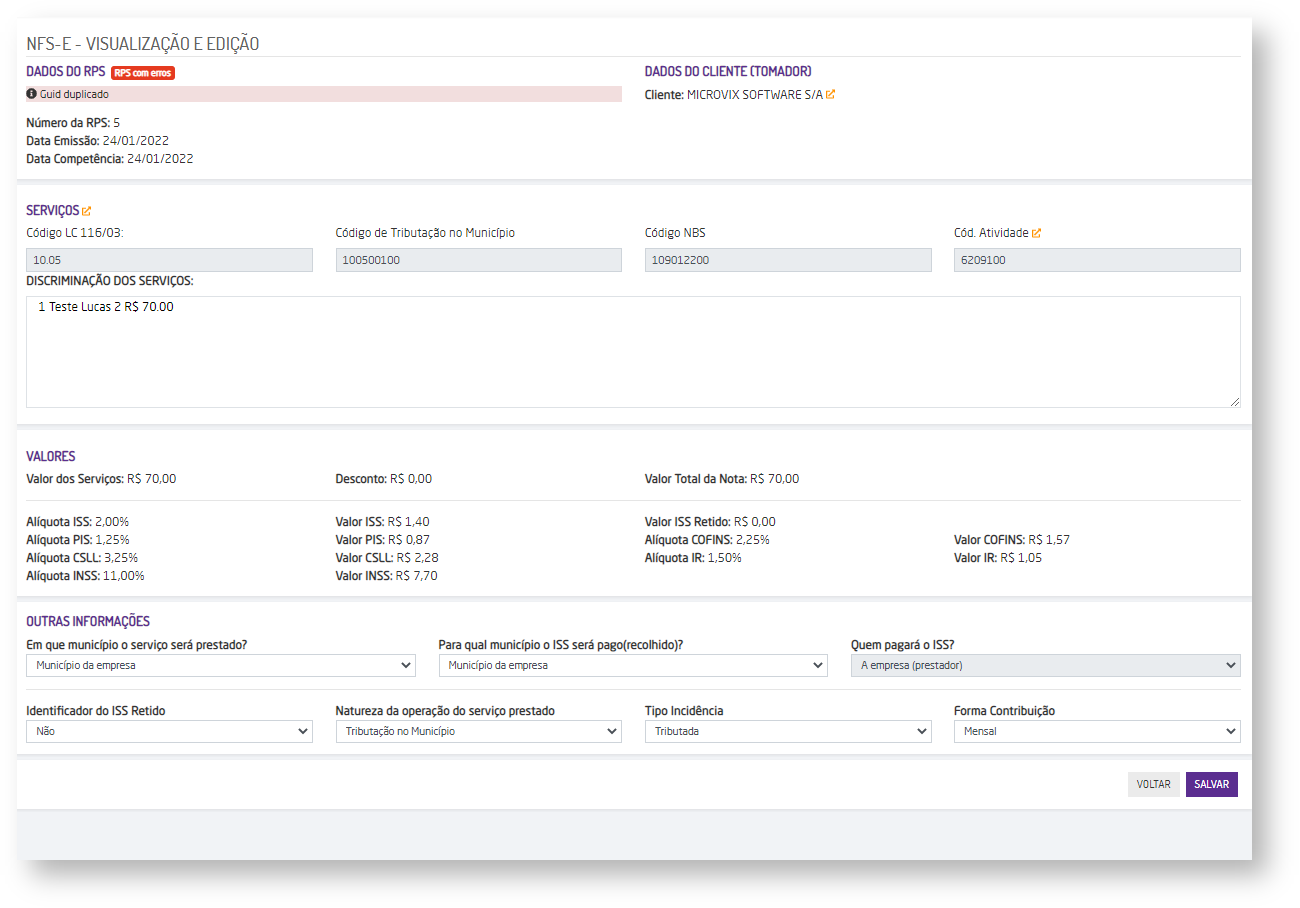The height and width of the screenshot is (908, 1300).
Task: Grab the text area resize handle
Action: click(1234, 401)
